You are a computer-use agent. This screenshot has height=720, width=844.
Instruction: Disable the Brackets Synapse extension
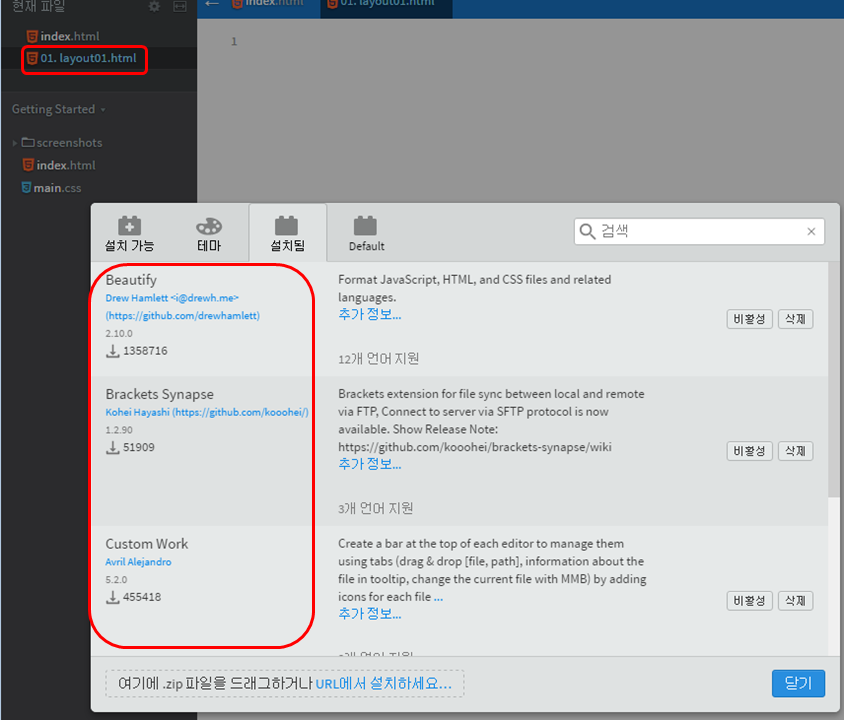pos(749,451)
